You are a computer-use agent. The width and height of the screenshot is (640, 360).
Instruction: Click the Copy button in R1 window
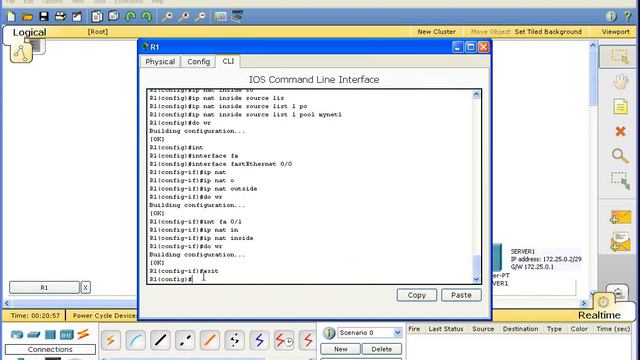click(417, 295)
